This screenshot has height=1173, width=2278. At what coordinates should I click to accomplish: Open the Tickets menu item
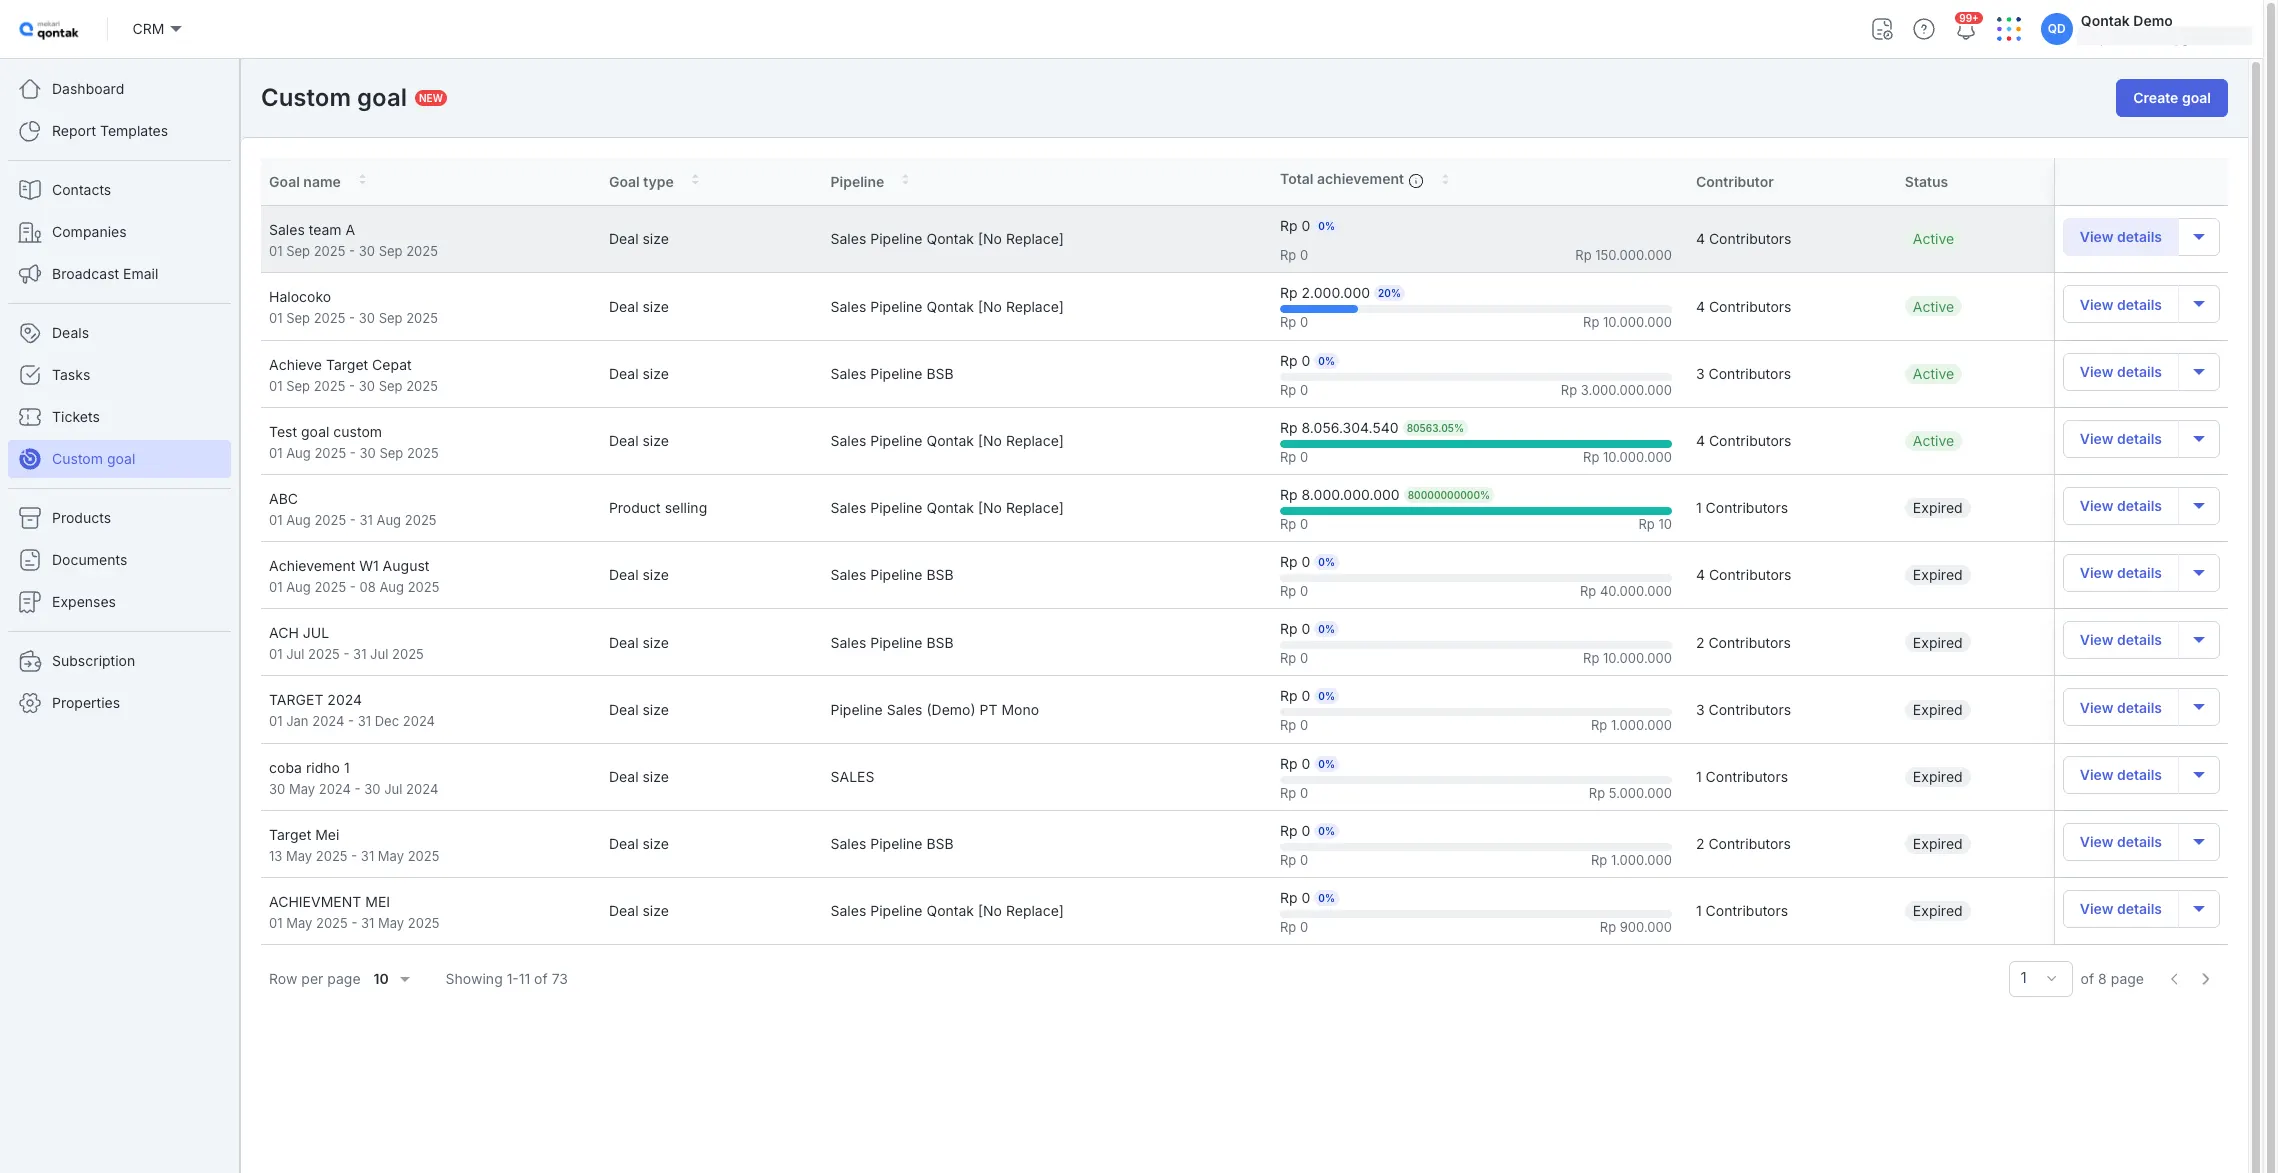point(76,417)
